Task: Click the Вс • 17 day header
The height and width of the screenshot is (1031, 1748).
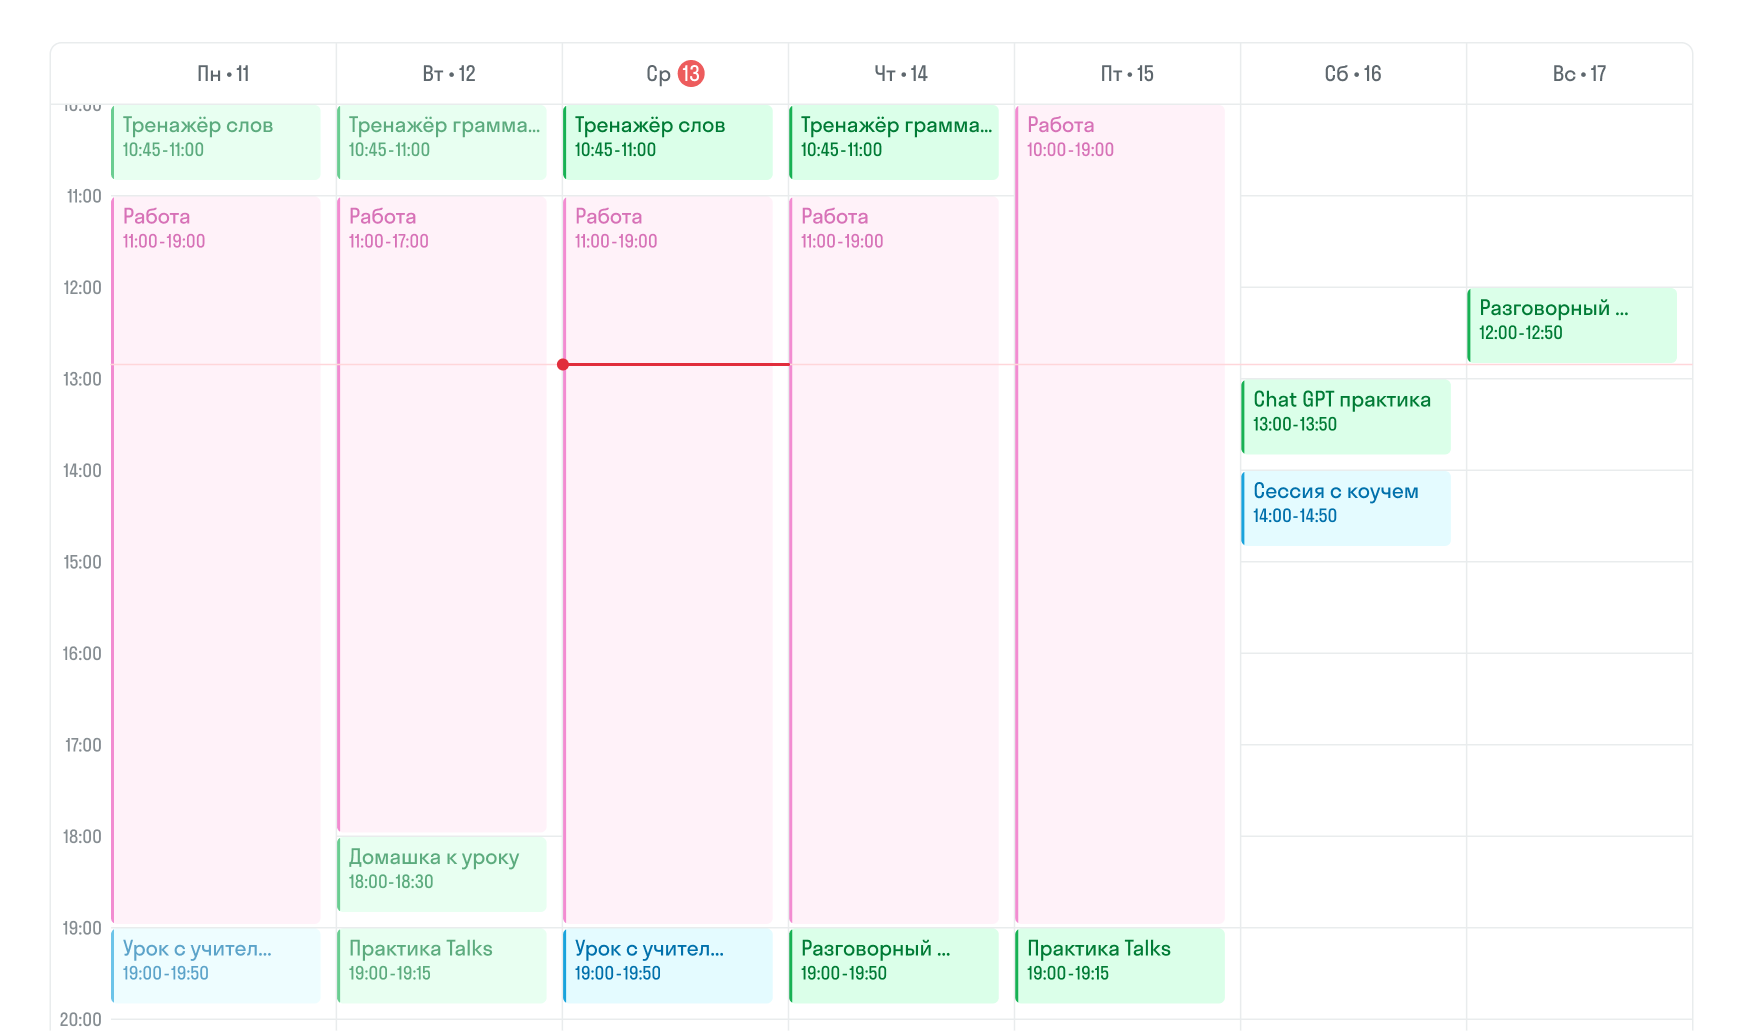Action: pos(1578,74)
